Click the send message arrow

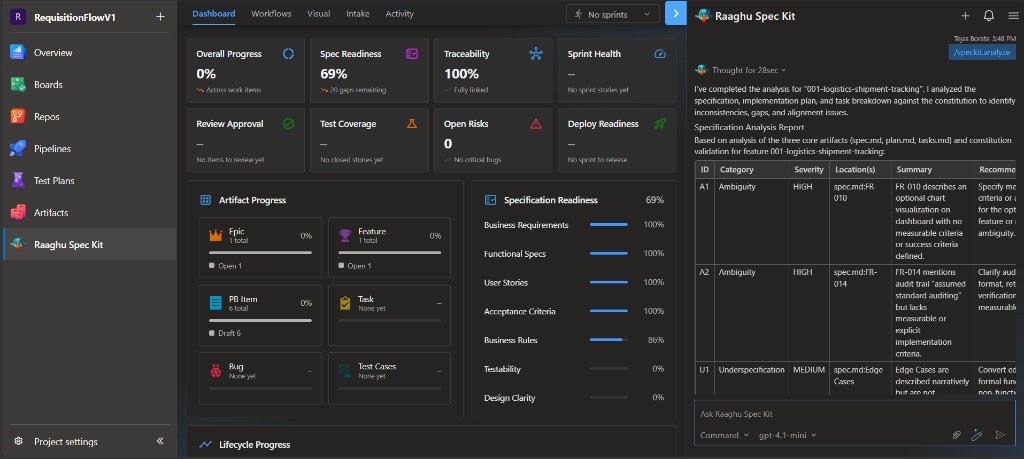pos(1000,435)
